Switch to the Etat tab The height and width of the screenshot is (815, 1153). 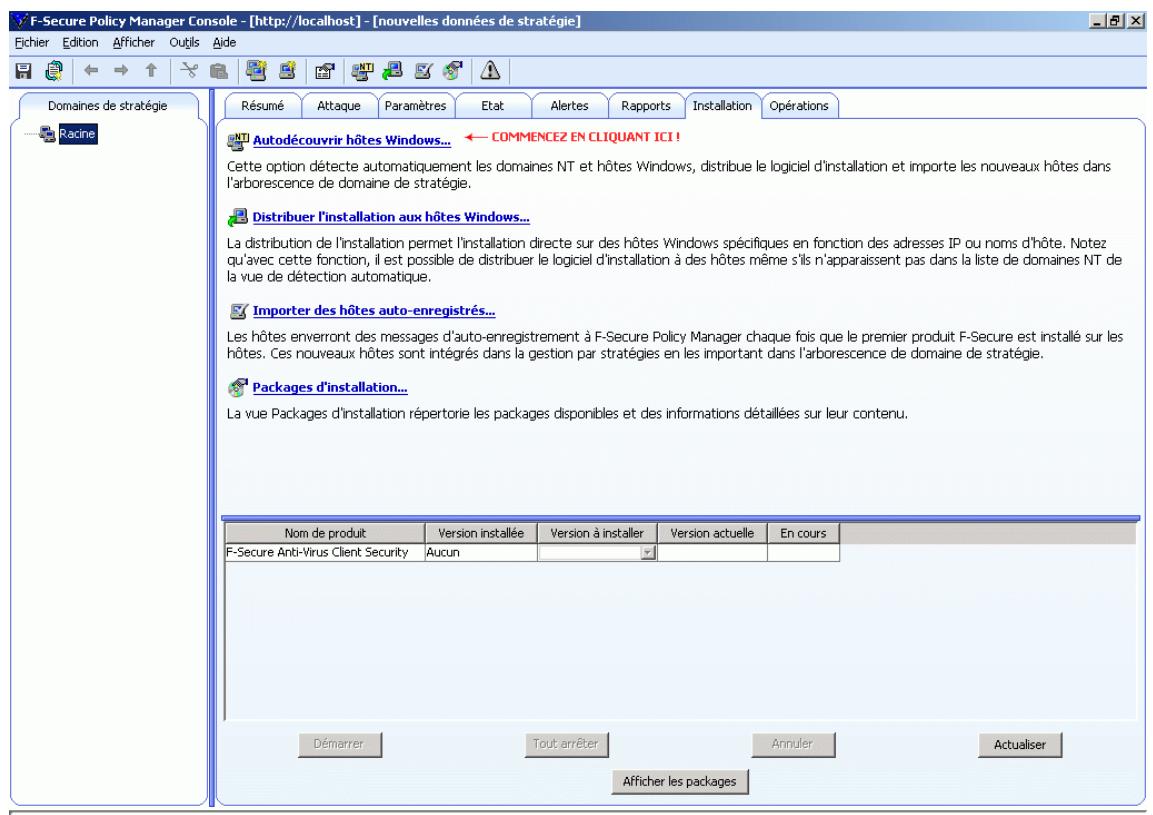pyautogui.click(x=493, y=106)
